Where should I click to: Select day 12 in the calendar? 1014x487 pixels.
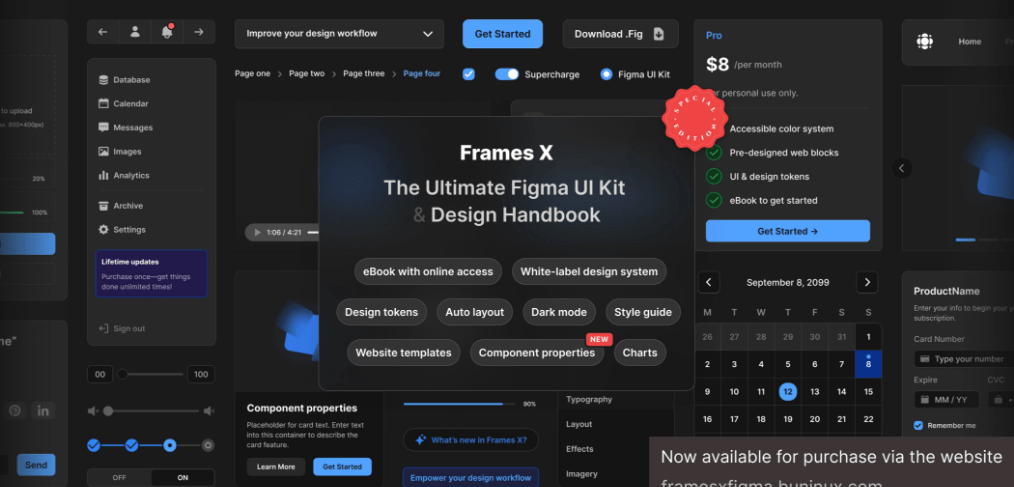tap(788, 391)
